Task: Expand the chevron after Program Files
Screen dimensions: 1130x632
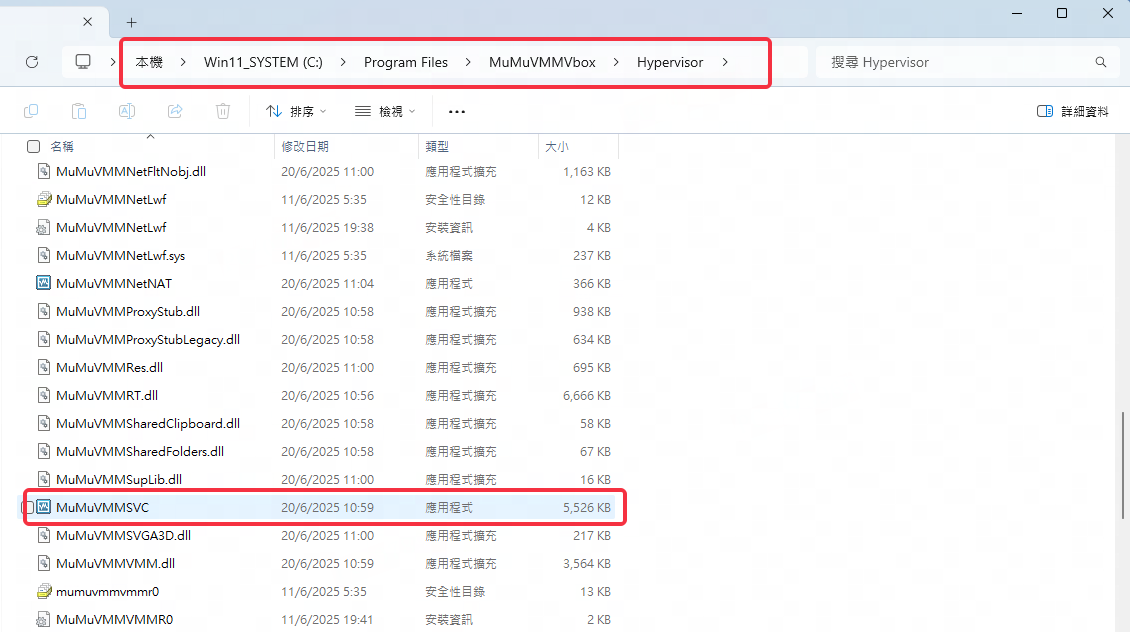Action: tap(468, 62)
